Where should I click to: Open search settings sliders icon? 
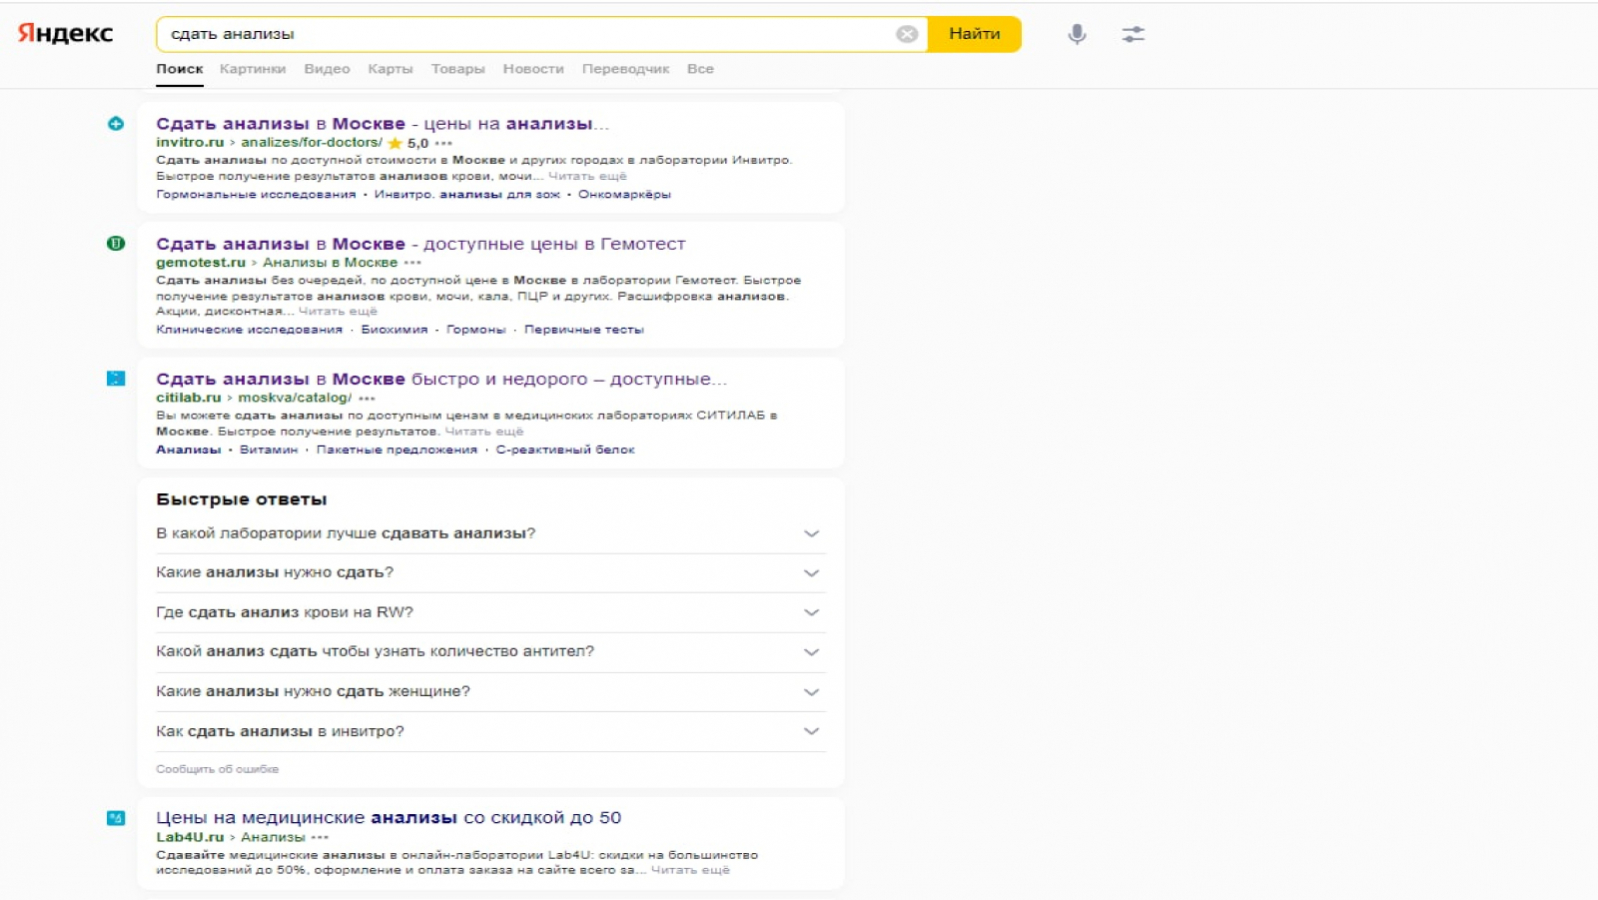pos(1132,34)
